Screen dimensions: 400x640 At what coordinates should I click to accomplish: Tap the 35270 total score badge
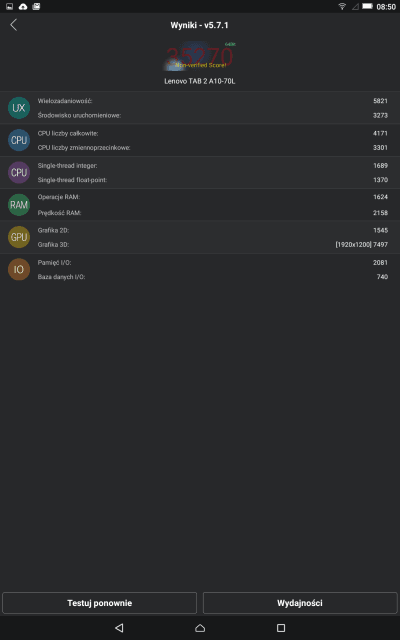click(200, 56)
